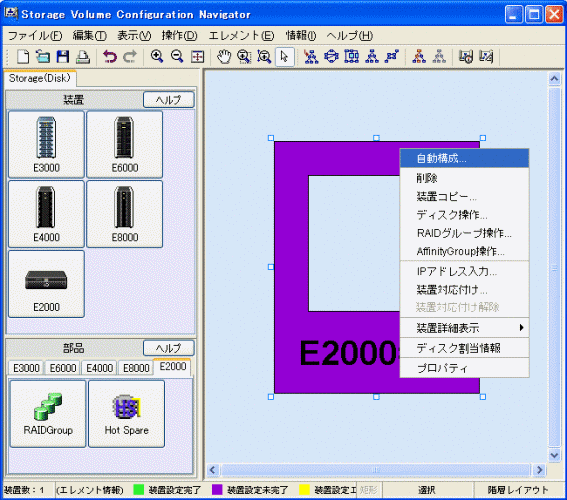This screenshot has width=567, height=500.
Task: Click the ヘルプ button beside 部品
Action: click(x=169, y=348)
